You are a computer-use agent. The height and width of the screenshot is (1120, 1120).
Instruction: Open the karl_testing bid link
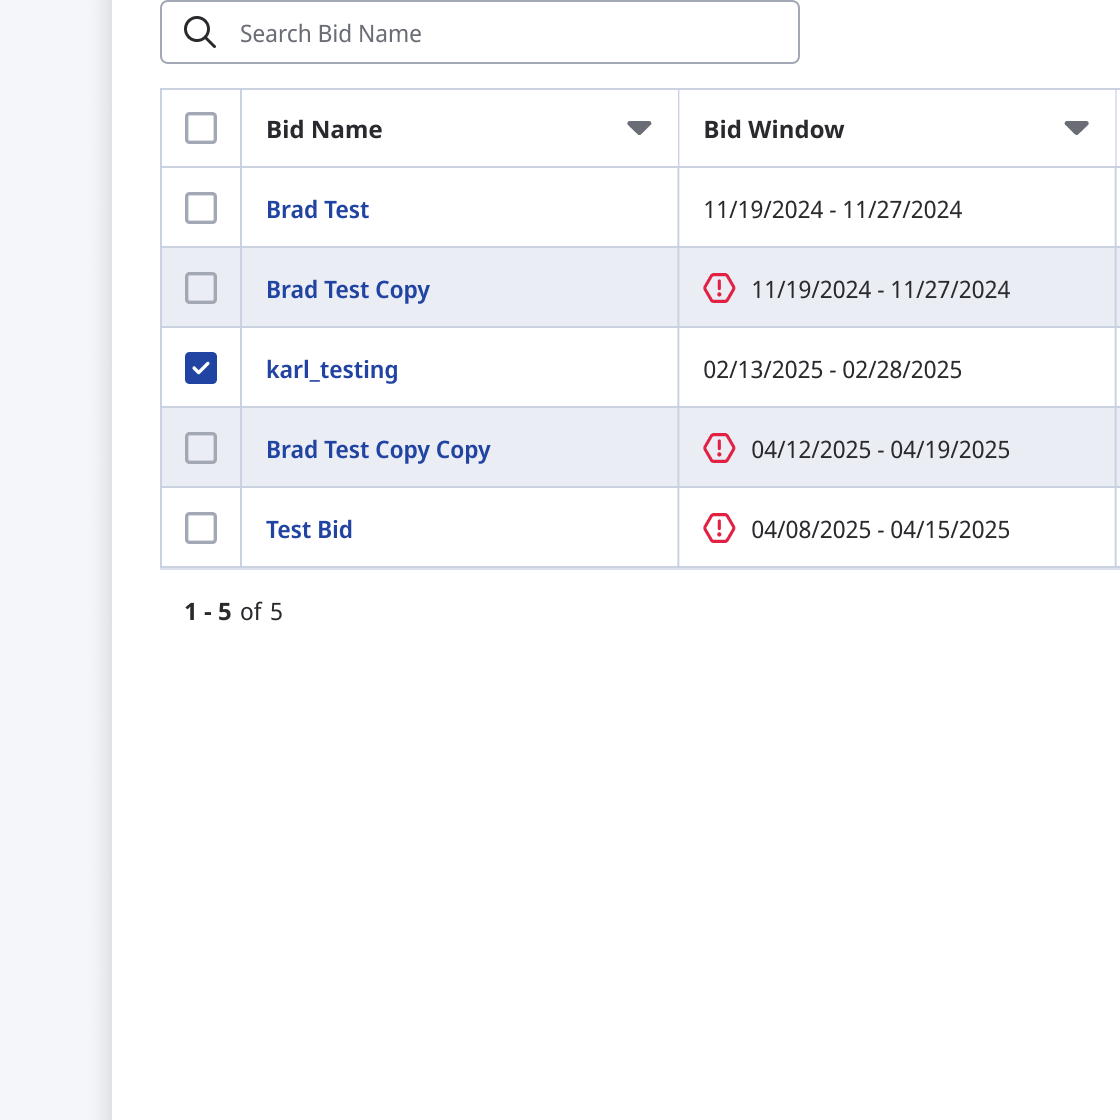pyautogui.click(x=332, y=369)
